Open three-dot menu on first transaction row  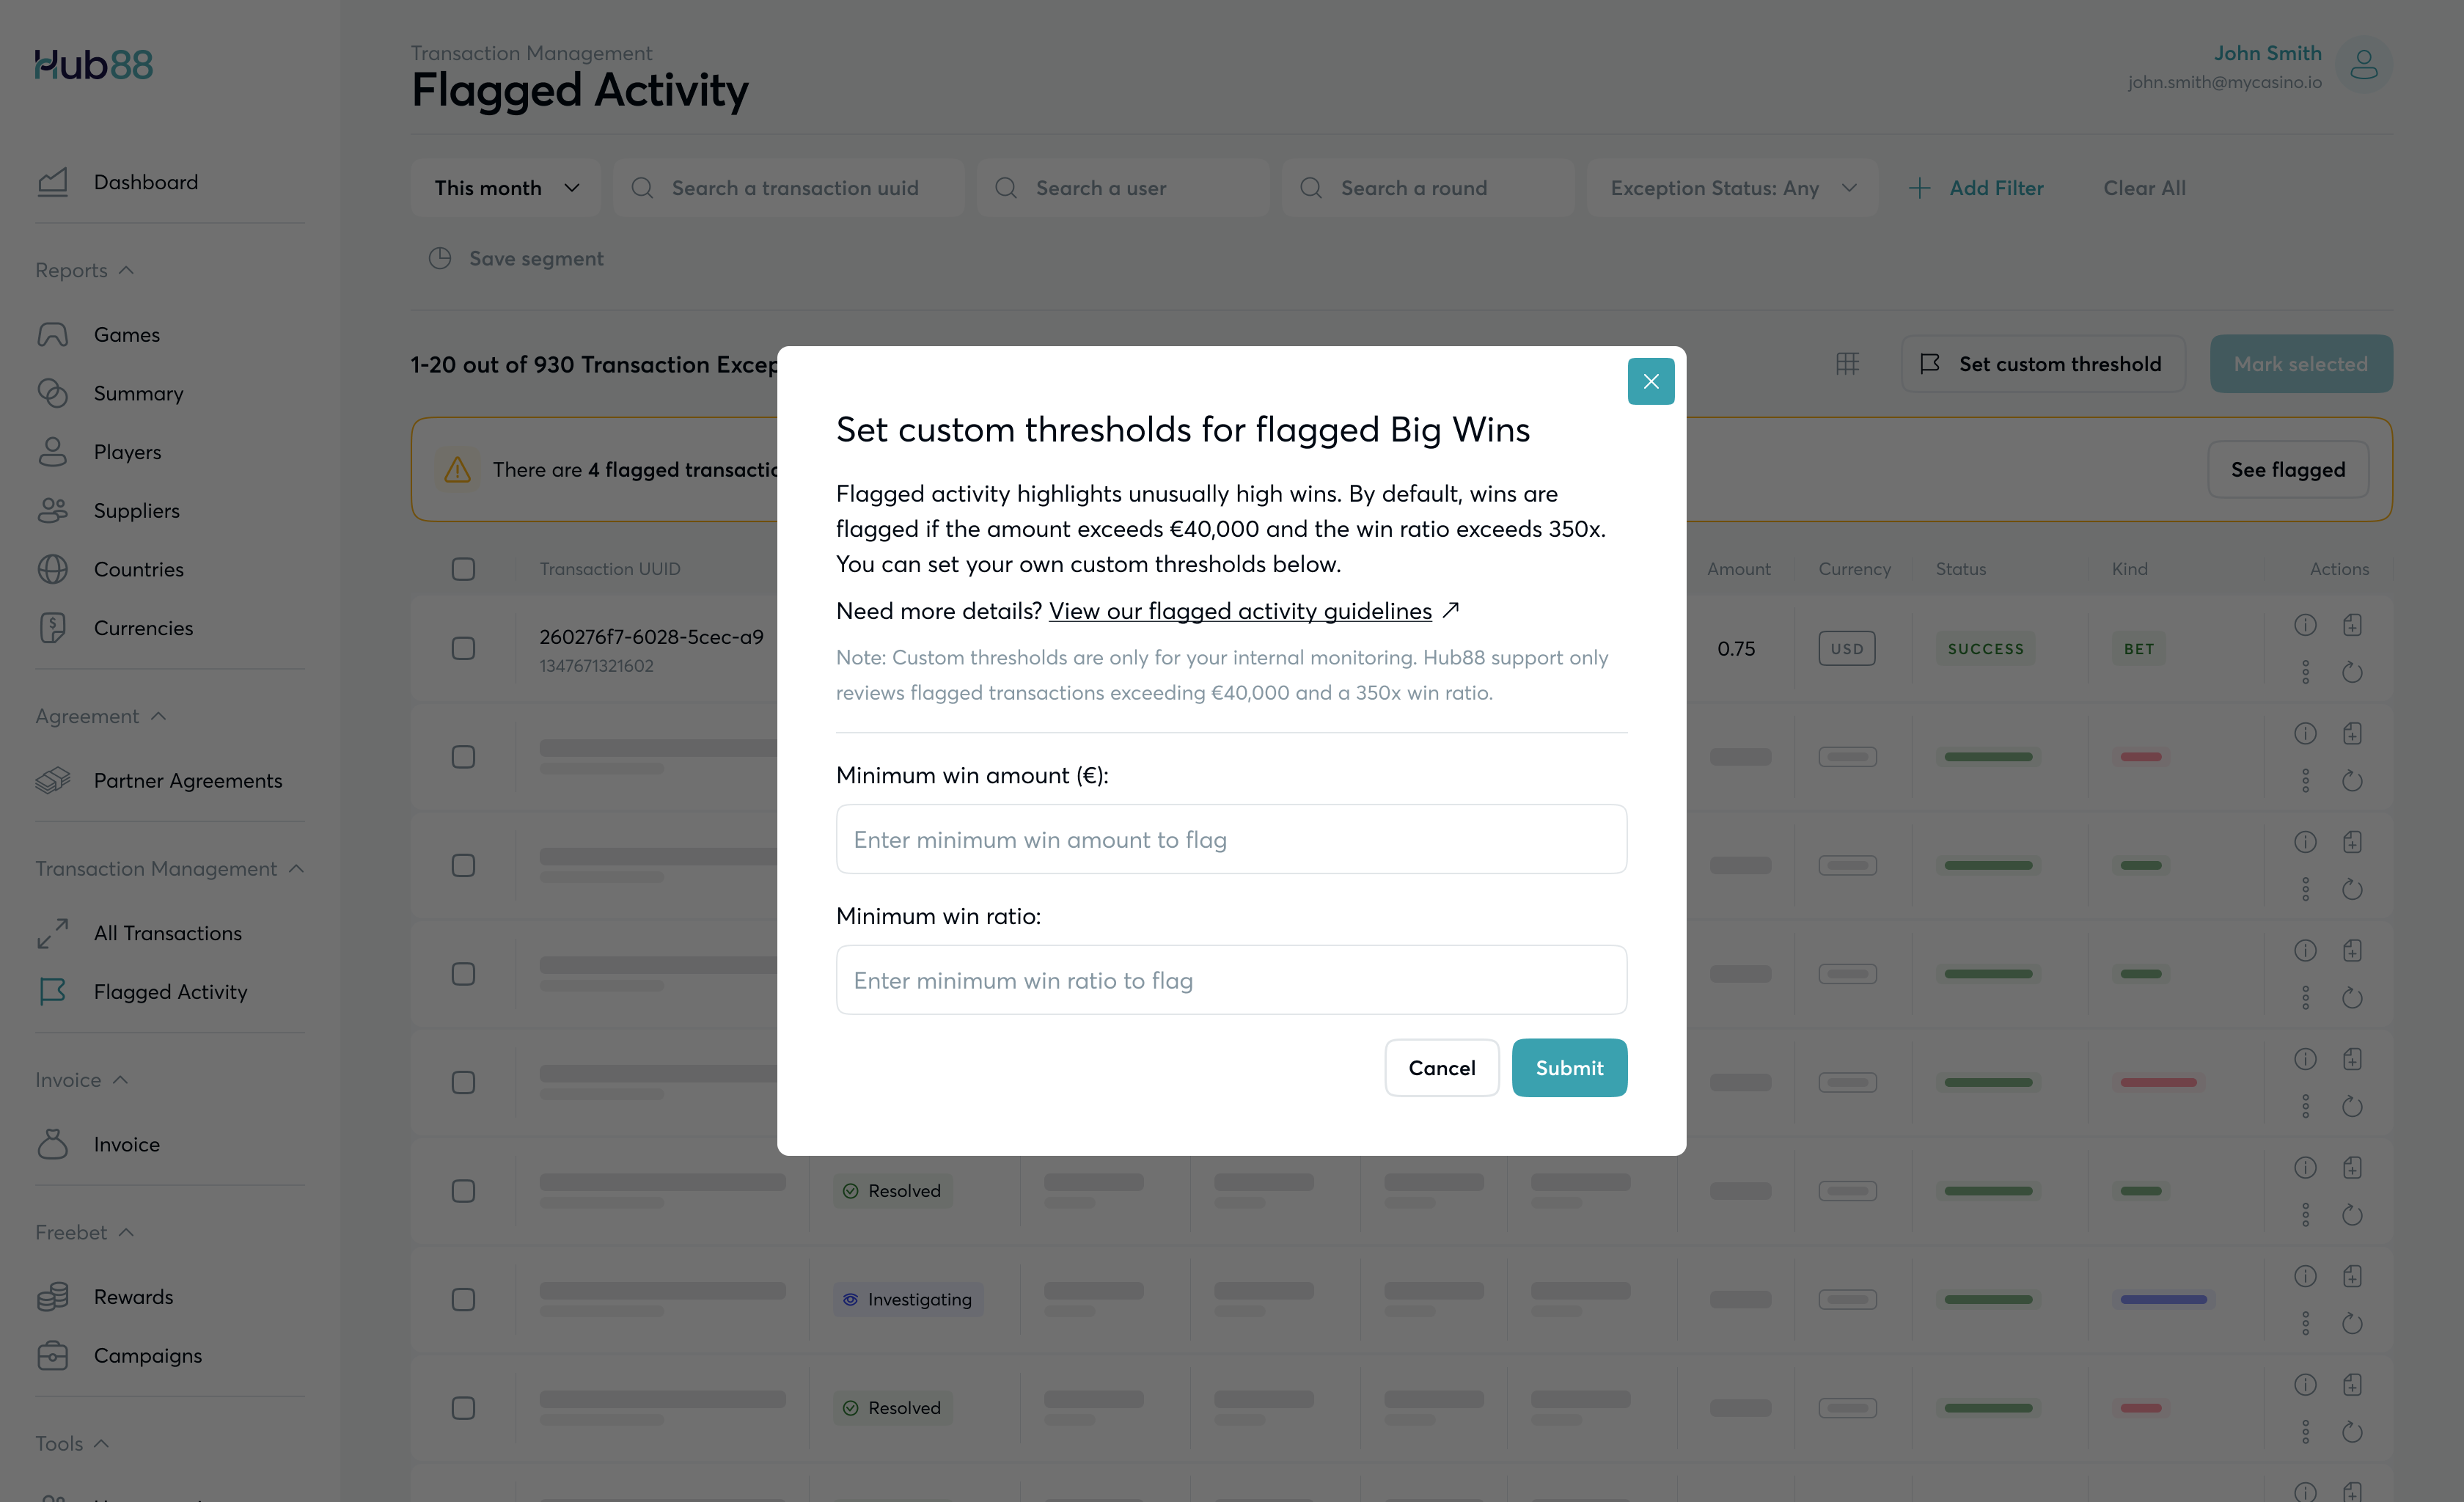[x=2305, y=672]
